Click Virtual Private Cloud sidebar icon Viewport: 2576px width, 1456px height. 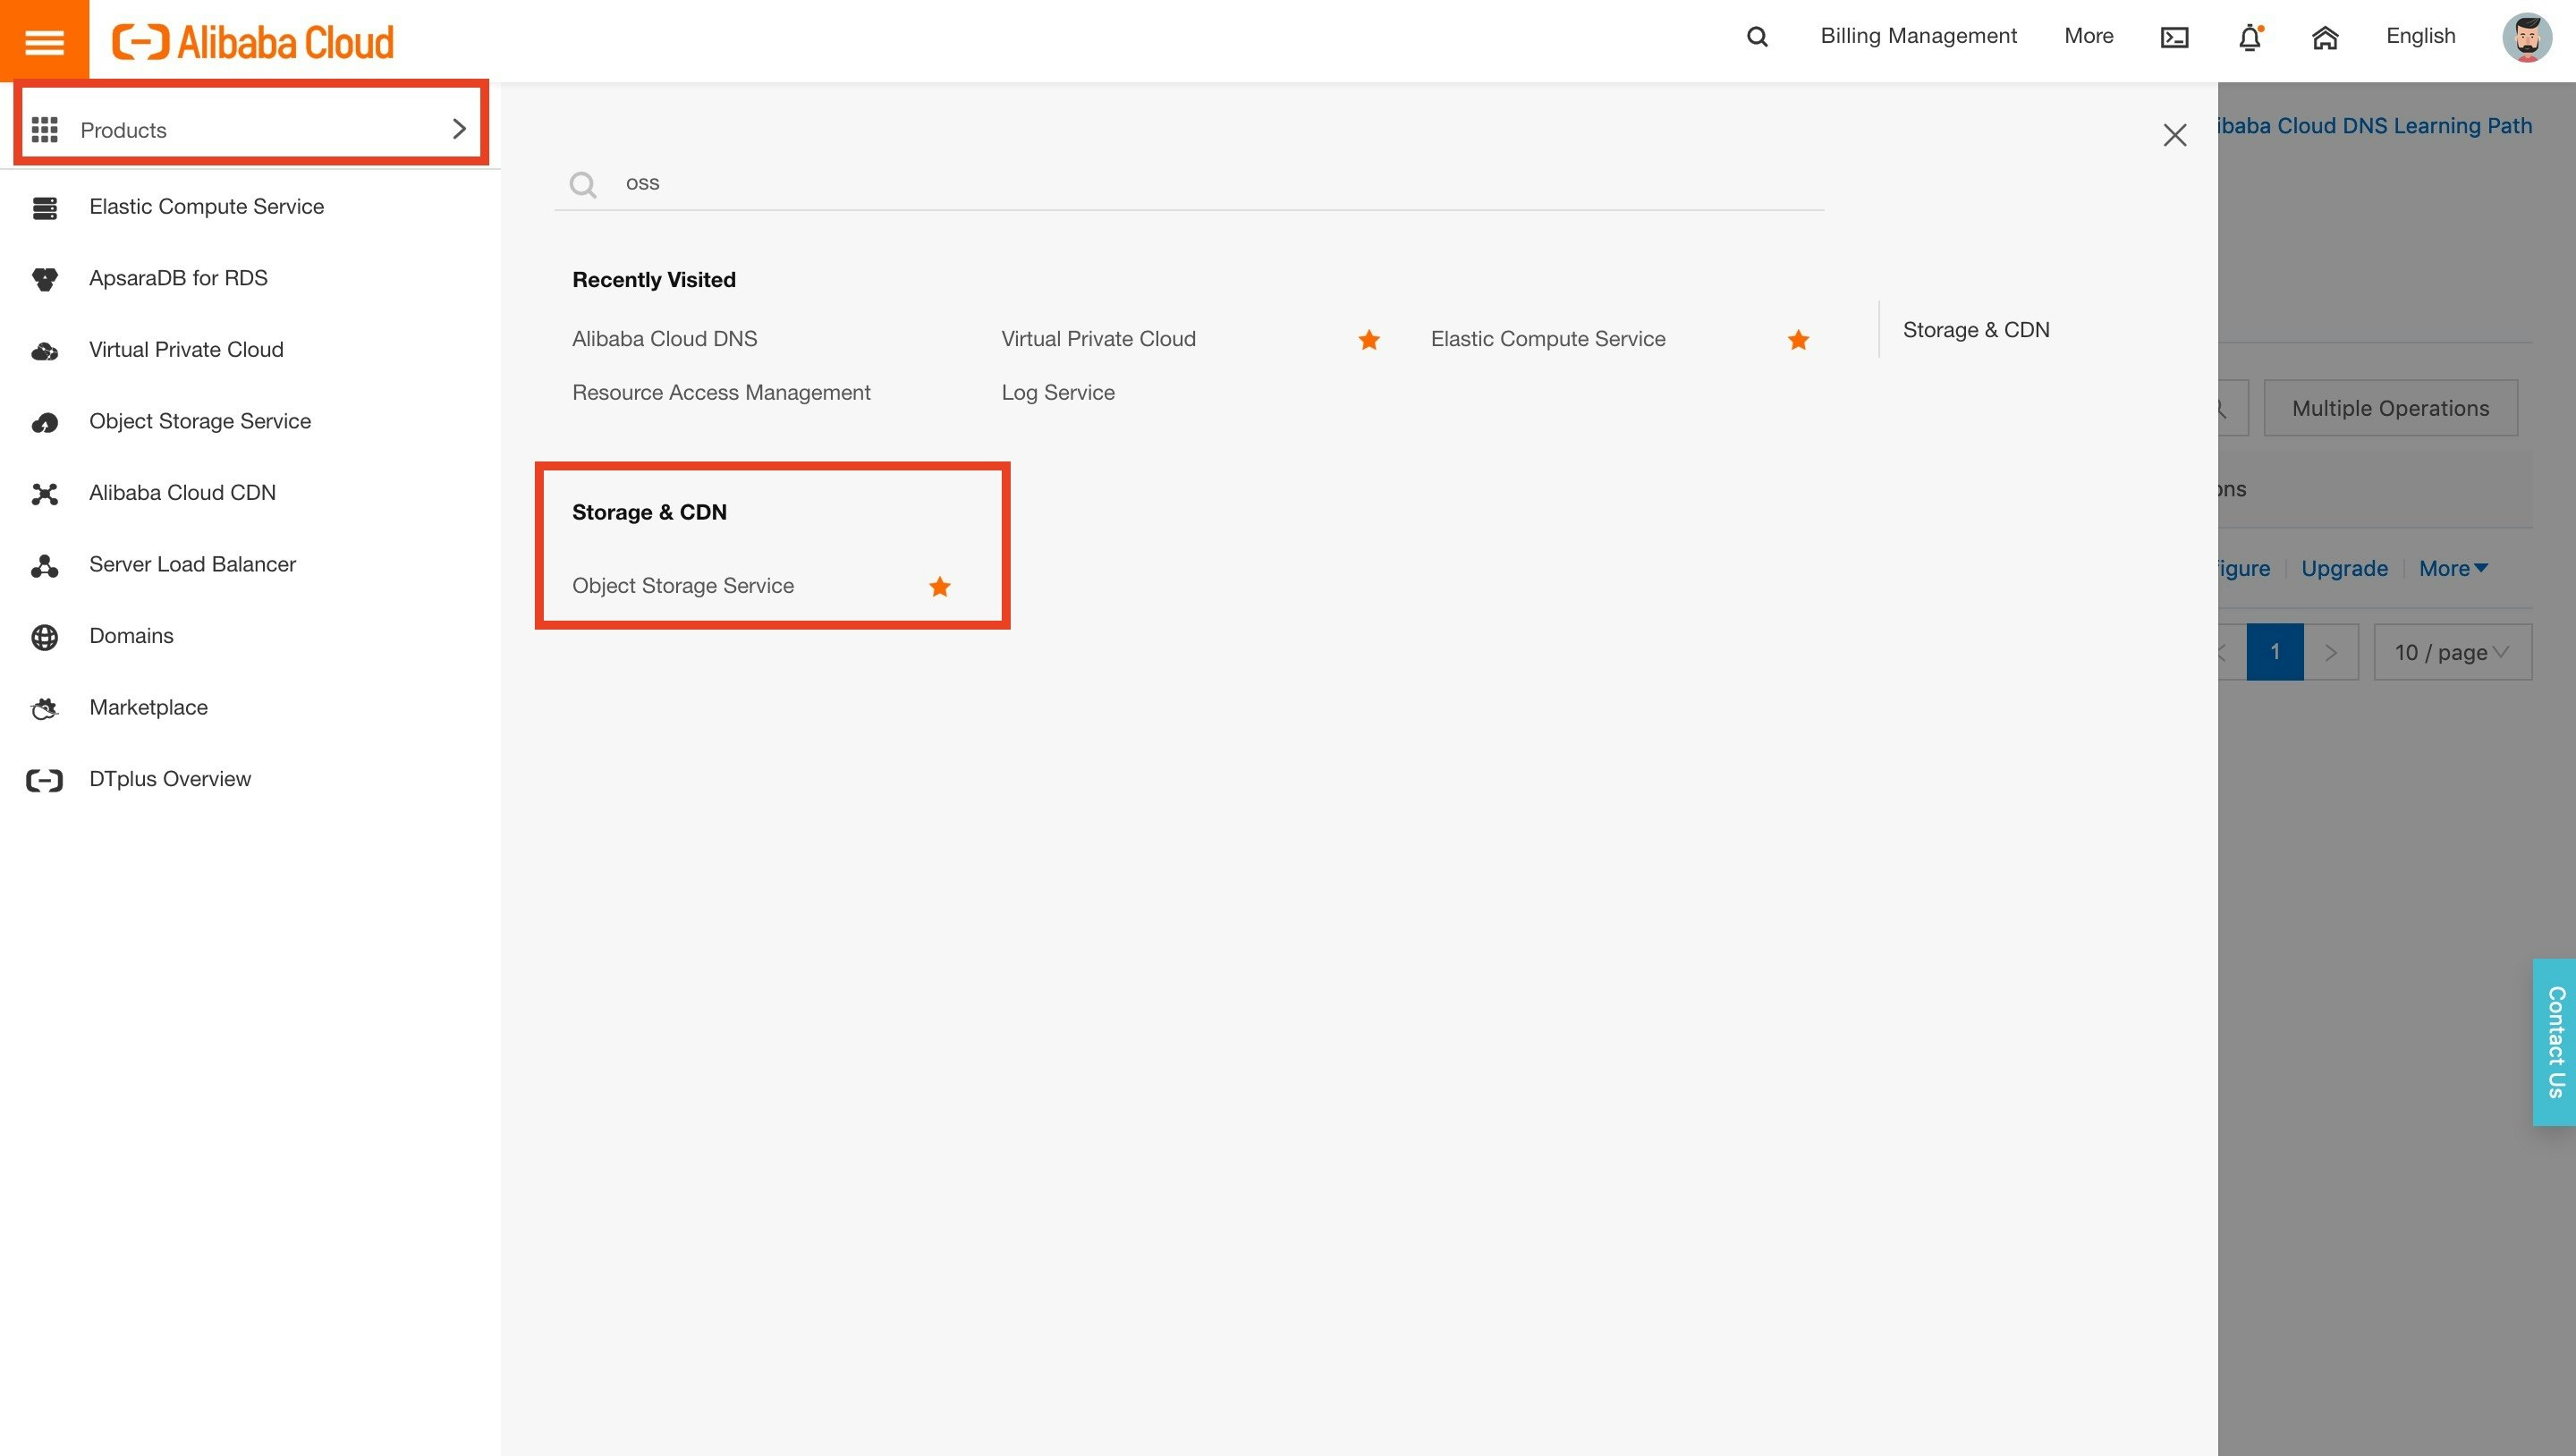tap(44, 351)
